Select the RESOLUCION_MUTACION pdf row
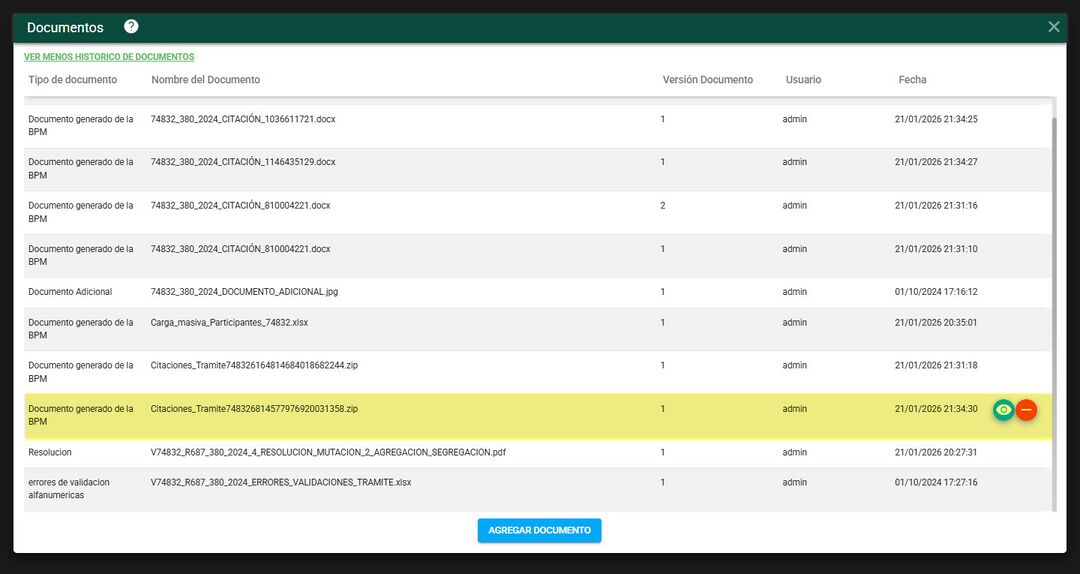 328,452
